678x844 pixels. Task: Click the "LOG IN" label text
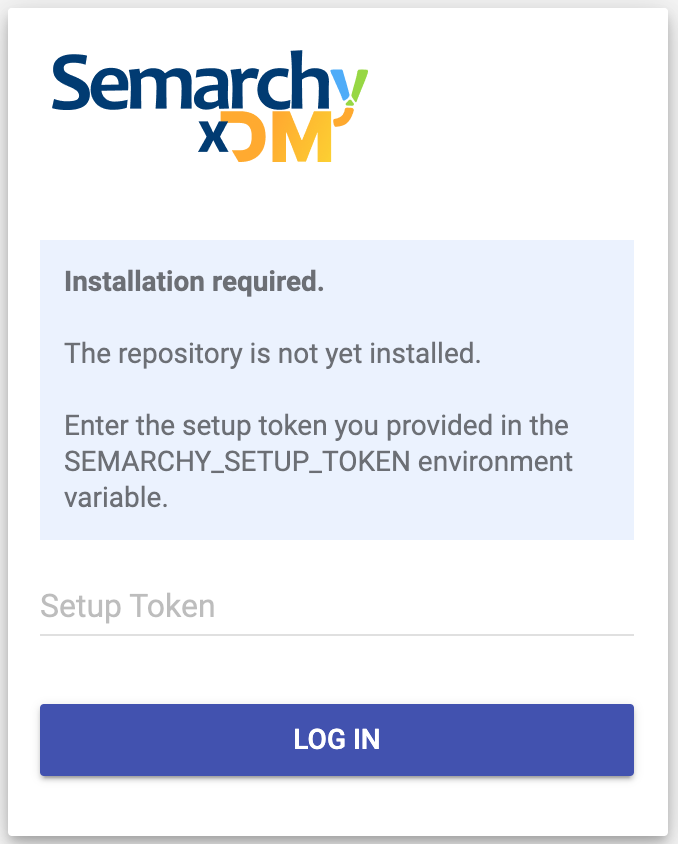(x=337, y=740)
